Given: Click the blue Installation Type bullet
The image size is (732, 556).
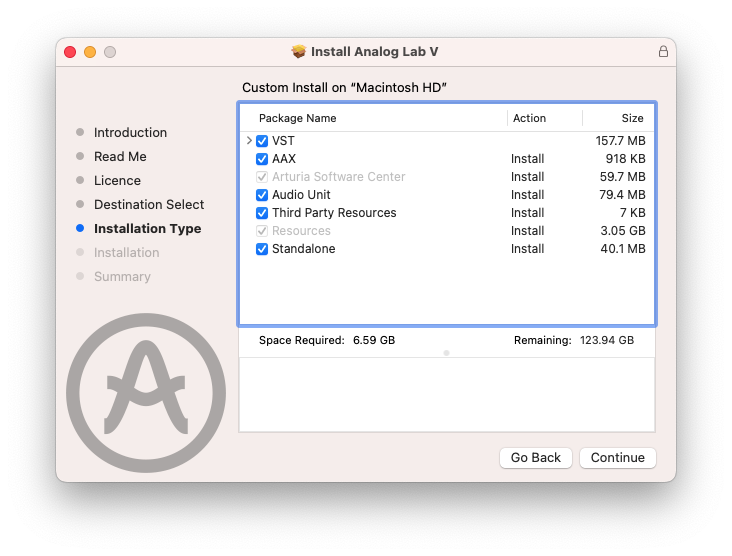Looking at the screenshot, I should pos(80,229).
